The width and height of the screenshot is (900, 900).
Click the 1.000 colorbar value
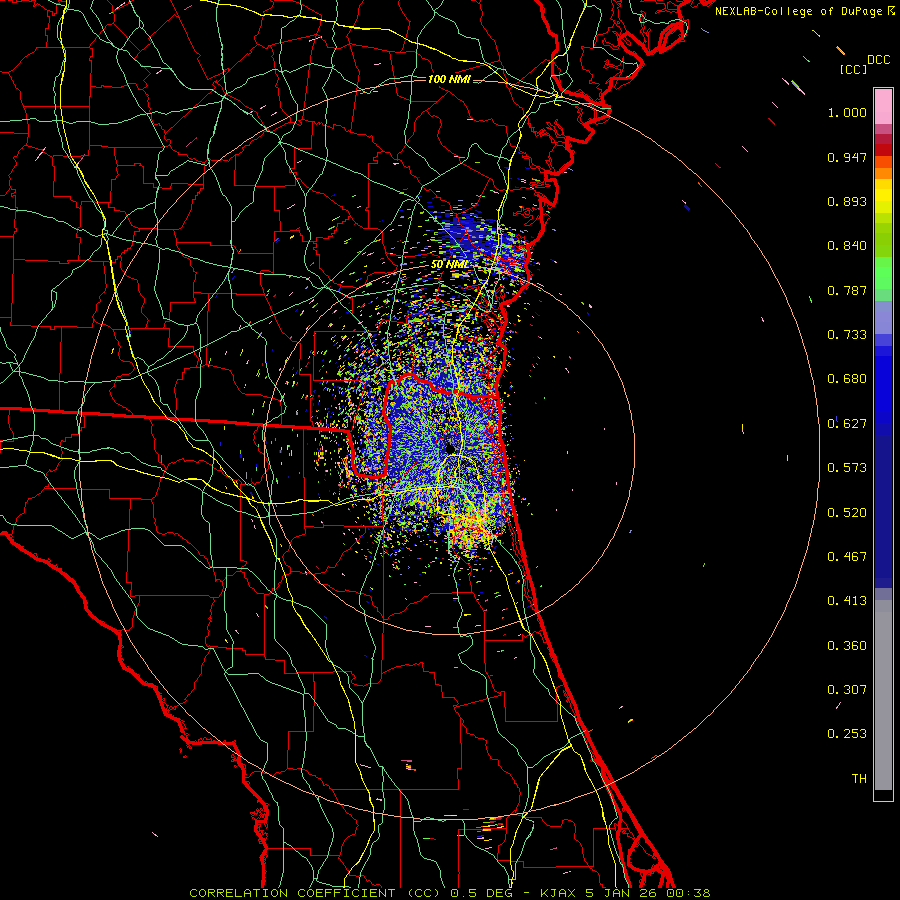point(847,112)
